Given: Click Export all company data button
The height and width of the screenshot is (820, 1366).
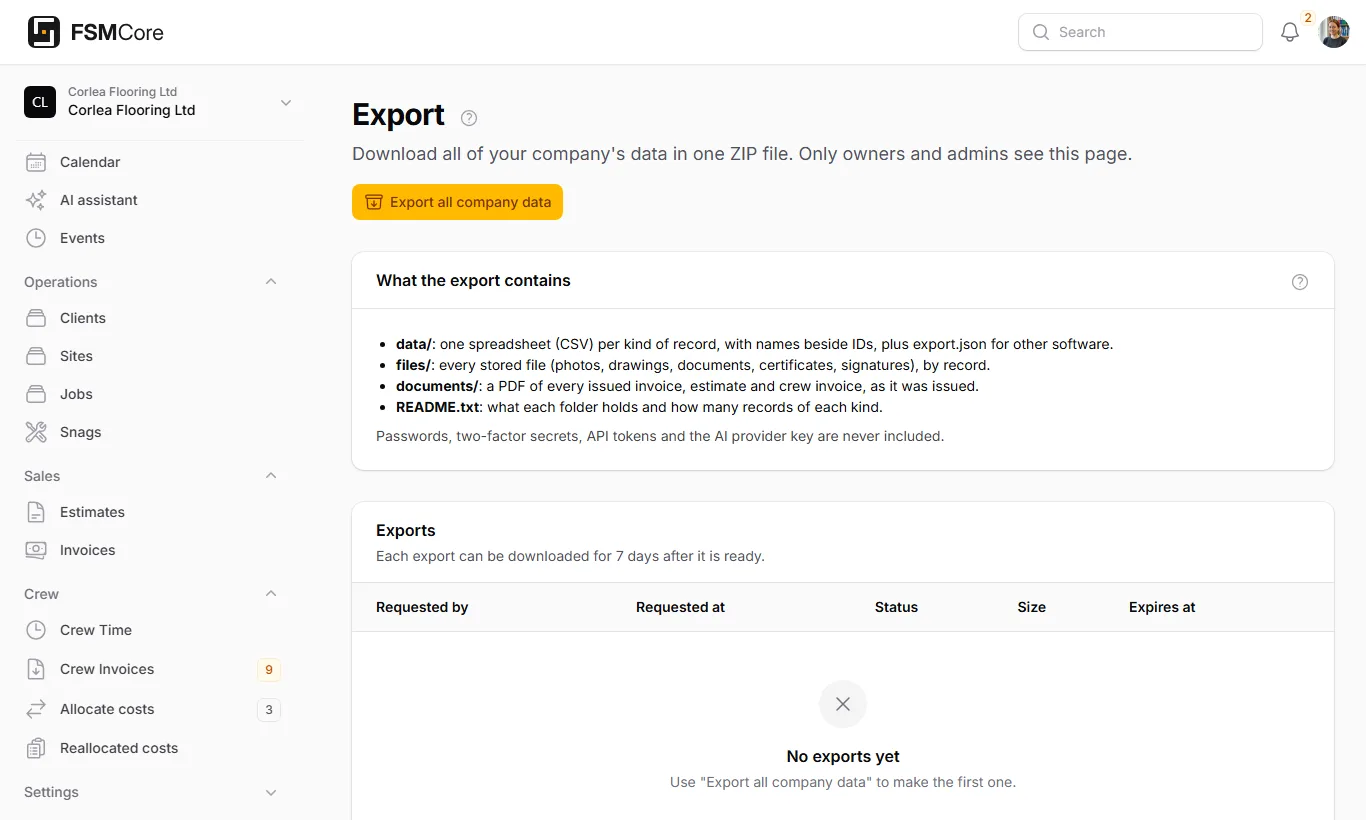Looking at the screenshot, I should click(457, 202).
